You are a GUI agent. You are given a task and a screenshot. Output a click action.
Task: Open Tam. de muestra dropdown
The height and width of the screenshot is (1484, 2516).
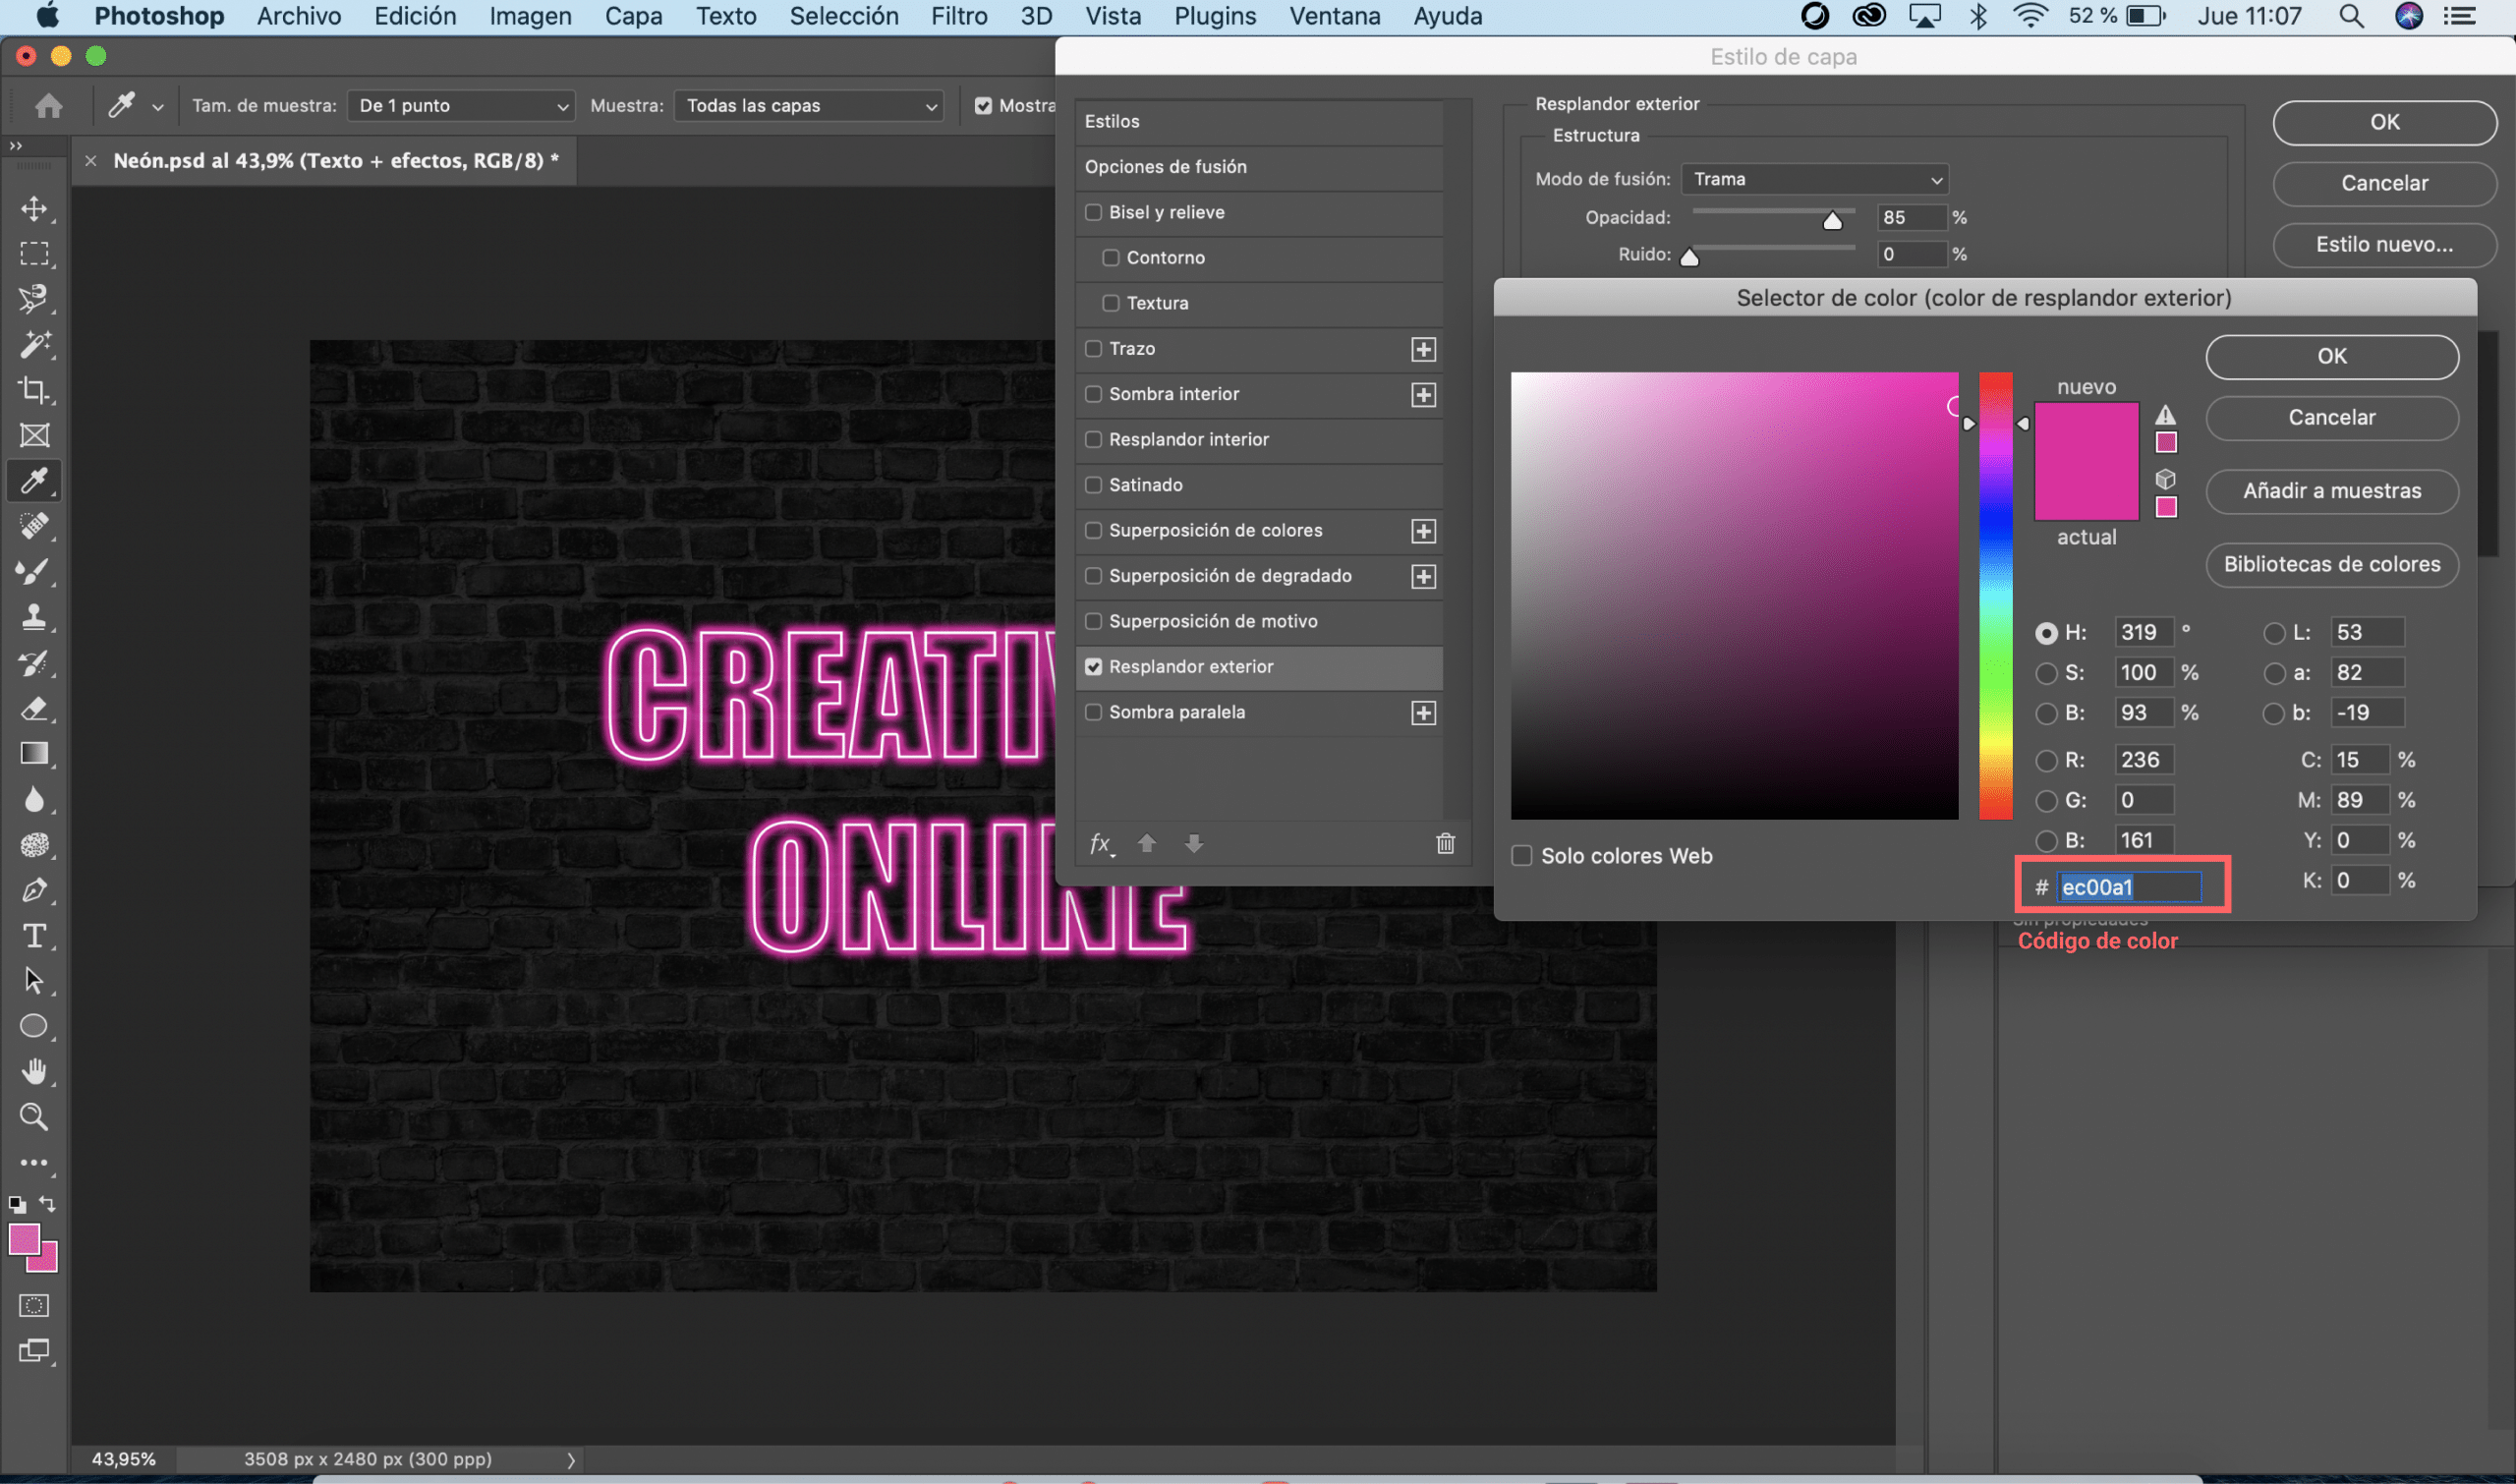(x=461, y=106)
